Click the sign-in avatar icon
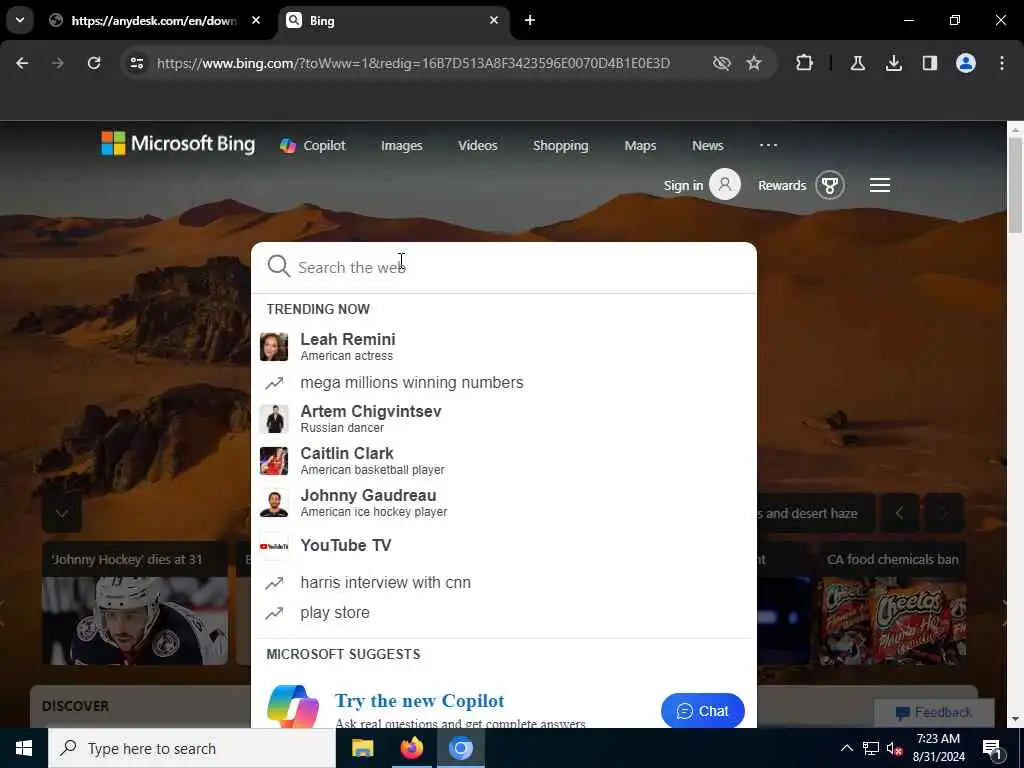This screenshot has height=768, width=1024. (725, 184)
